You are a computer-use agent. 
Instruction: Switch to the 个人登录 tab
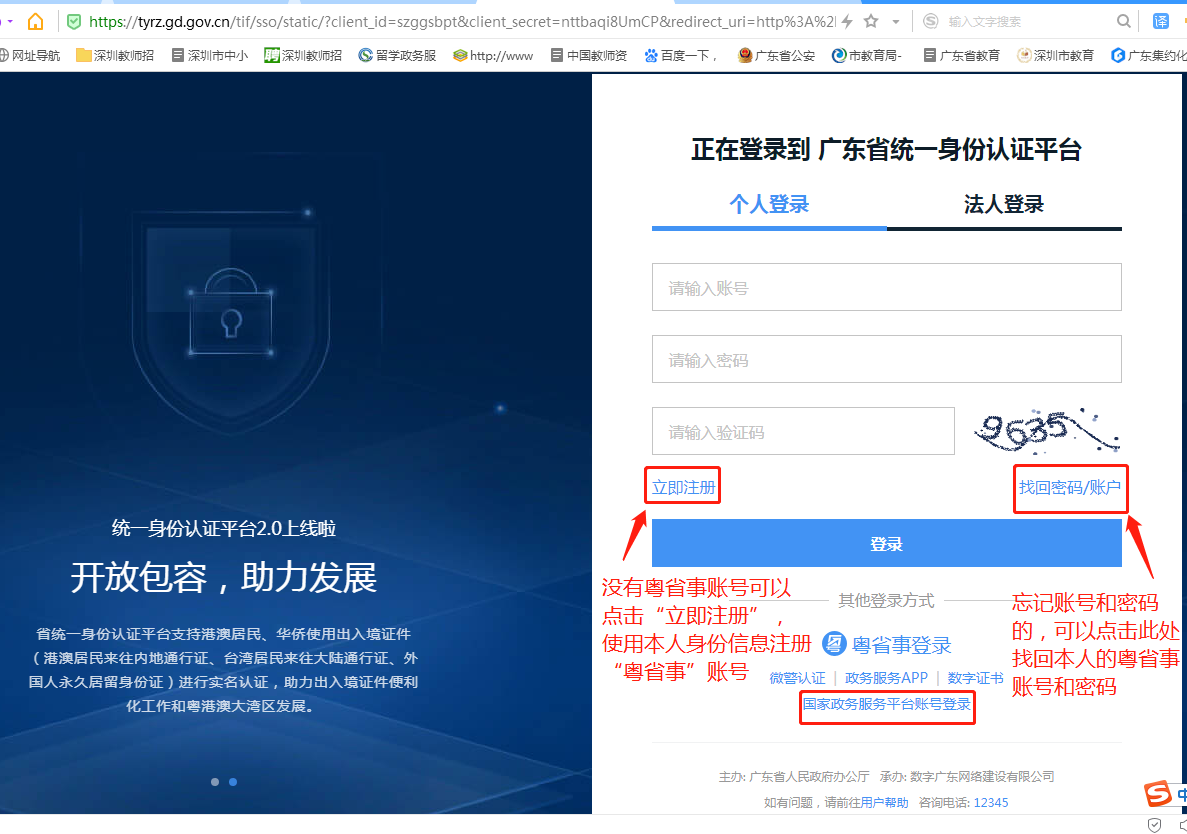pyautogui.click(x=769, y=204)
